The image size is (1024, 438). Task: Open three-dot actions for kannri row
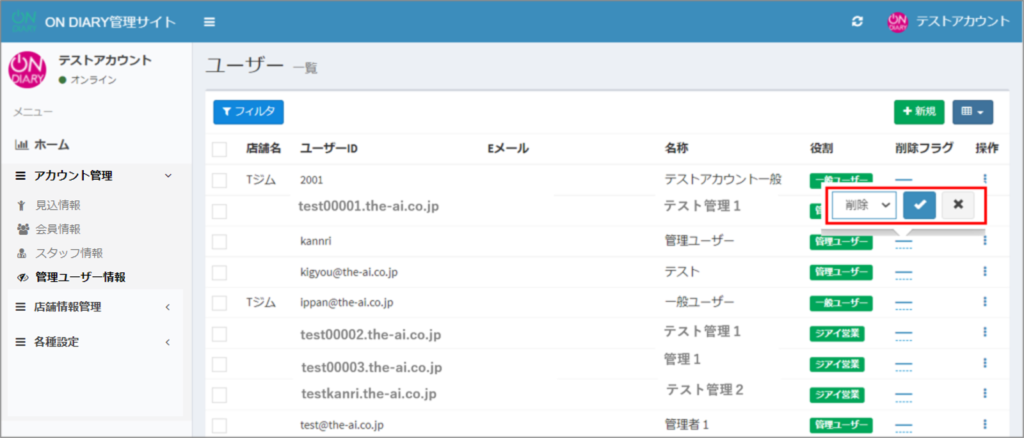coord(985,241)
